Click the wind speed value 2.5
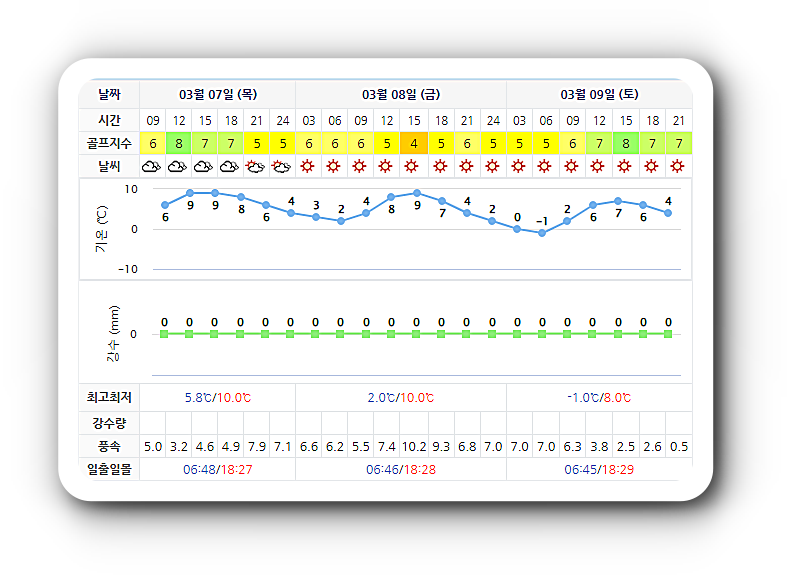 click(x=626, y=447)
